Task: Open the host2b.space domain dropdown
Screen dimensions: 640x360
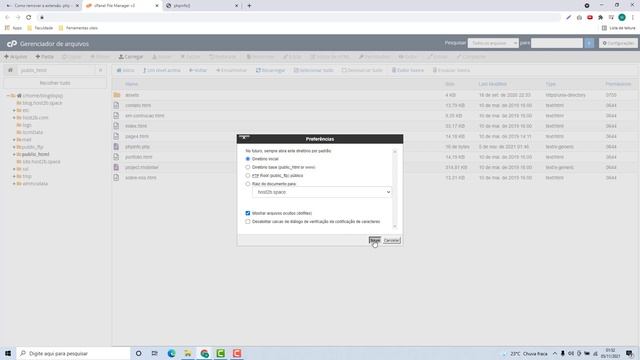Action: pos(322,192)
